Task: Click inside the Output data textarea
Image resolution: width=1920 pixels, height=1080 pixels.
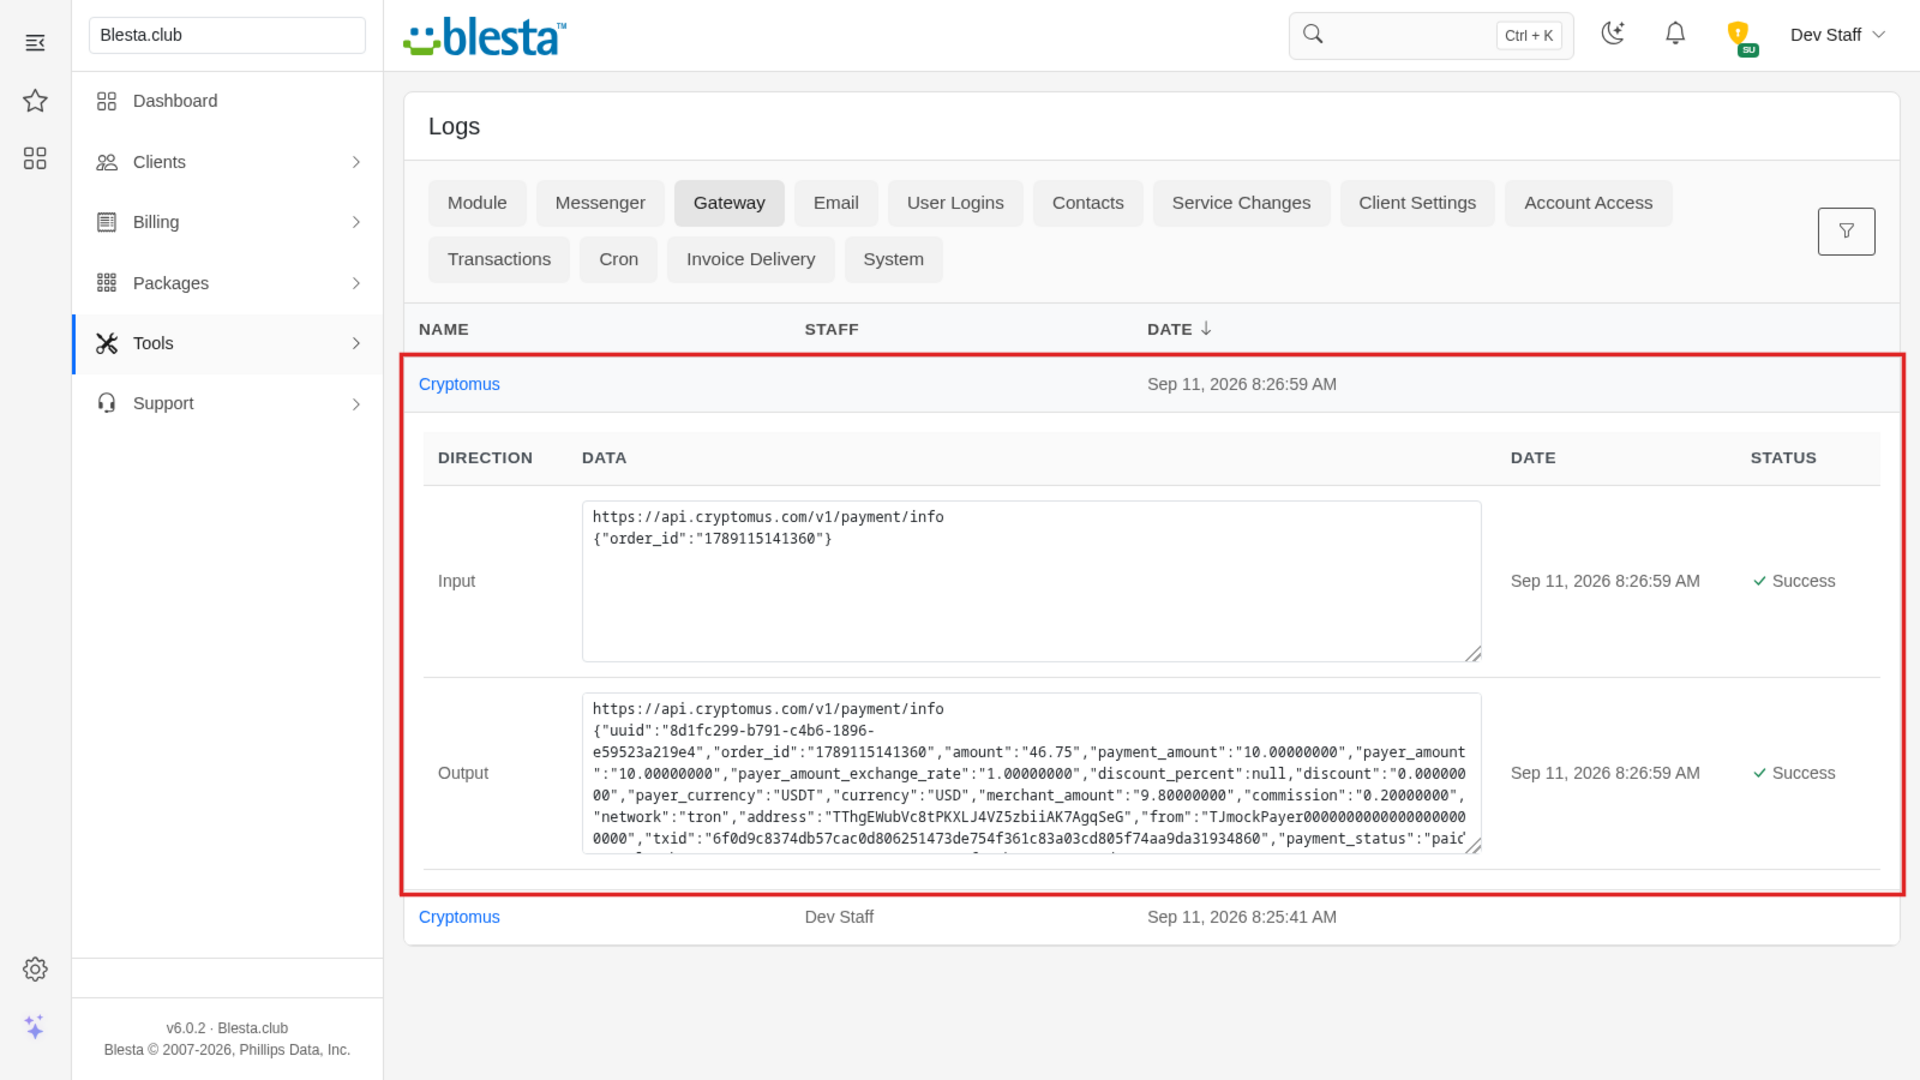Action: [x=1031, y=773]
